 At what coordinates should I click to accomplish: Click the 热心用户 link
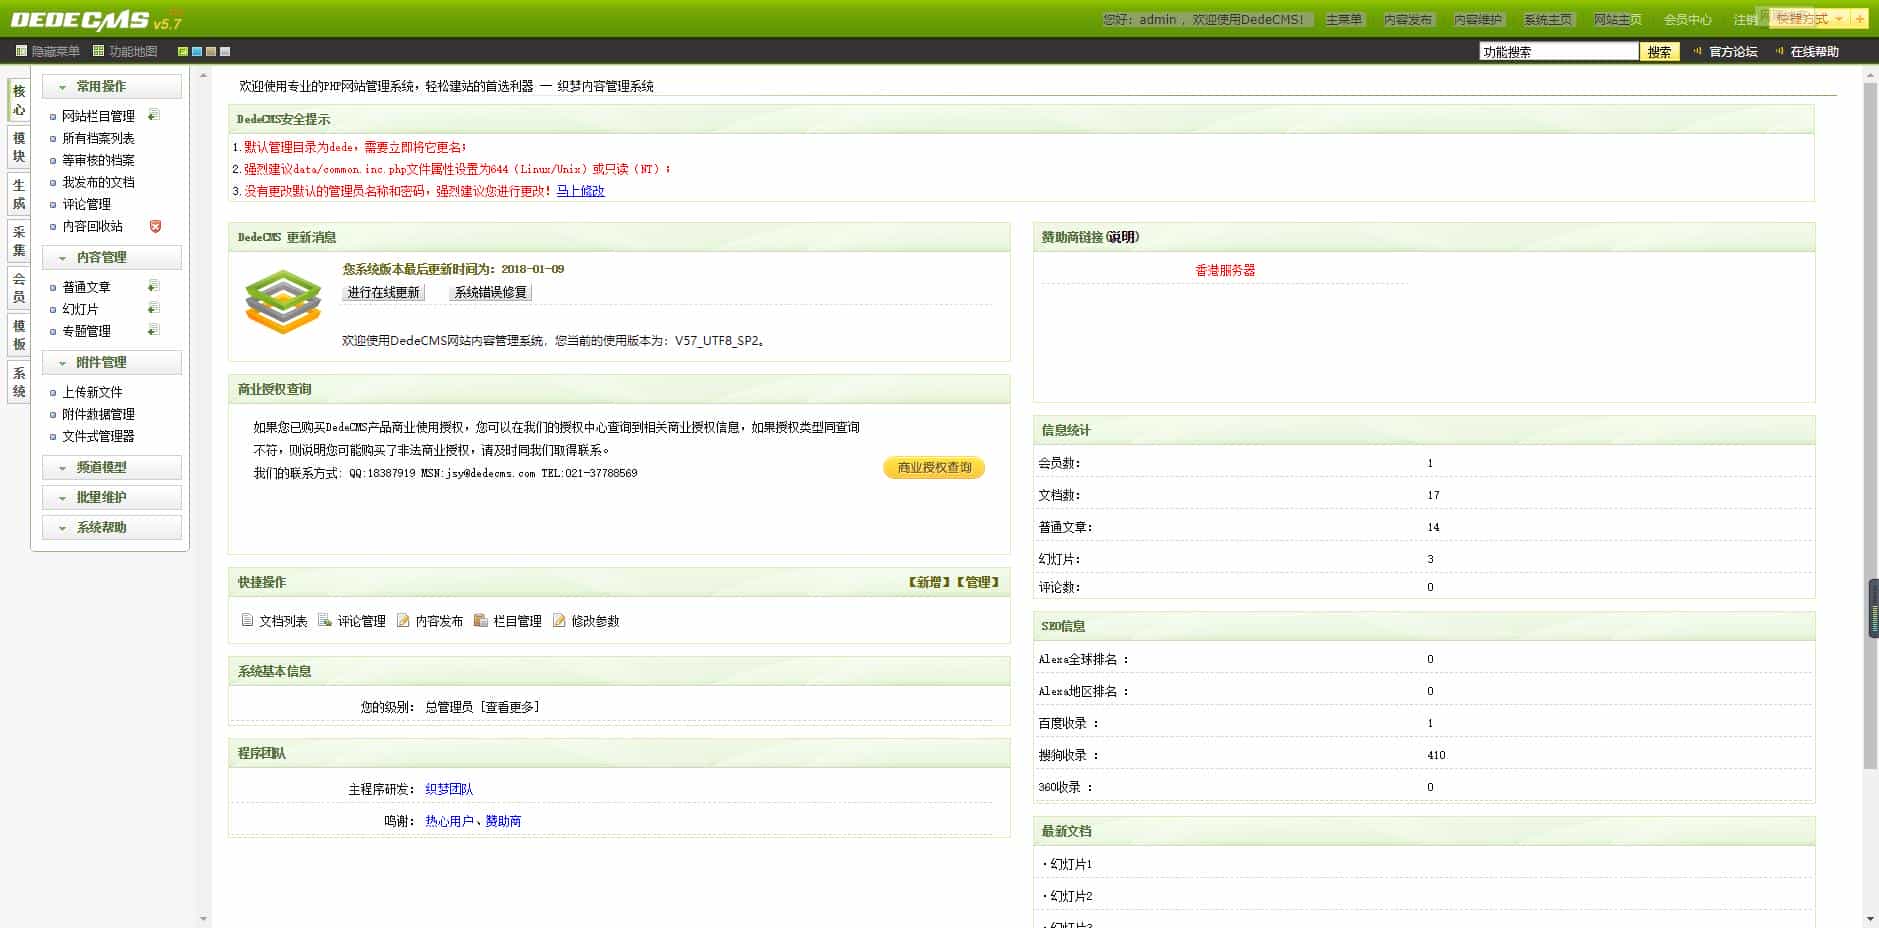(x=449, y=821)
